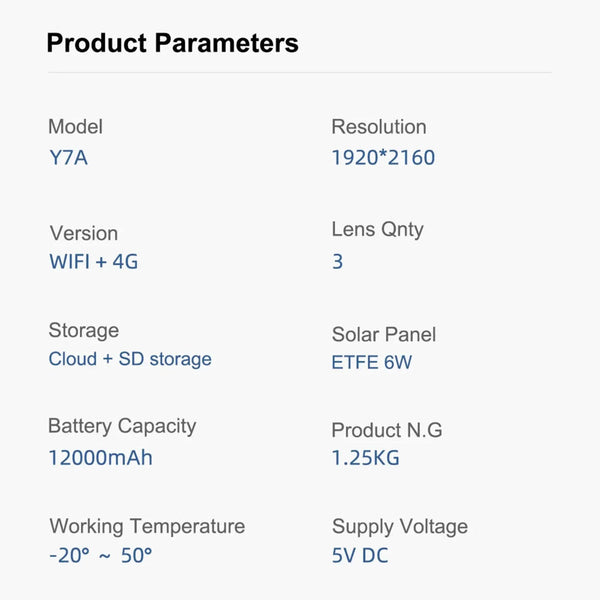Select the 1920*2160 resolution value
The width and height of the screenshot is (600, 600).
(x=383, y=157)
